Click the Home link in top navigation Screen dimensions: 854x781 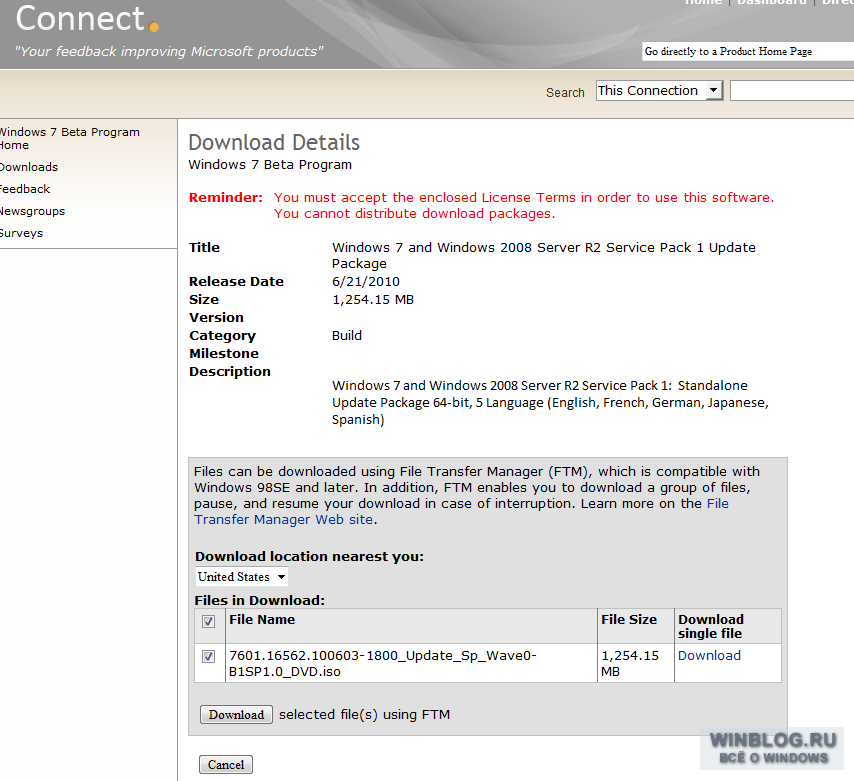[x=703, y=3]
